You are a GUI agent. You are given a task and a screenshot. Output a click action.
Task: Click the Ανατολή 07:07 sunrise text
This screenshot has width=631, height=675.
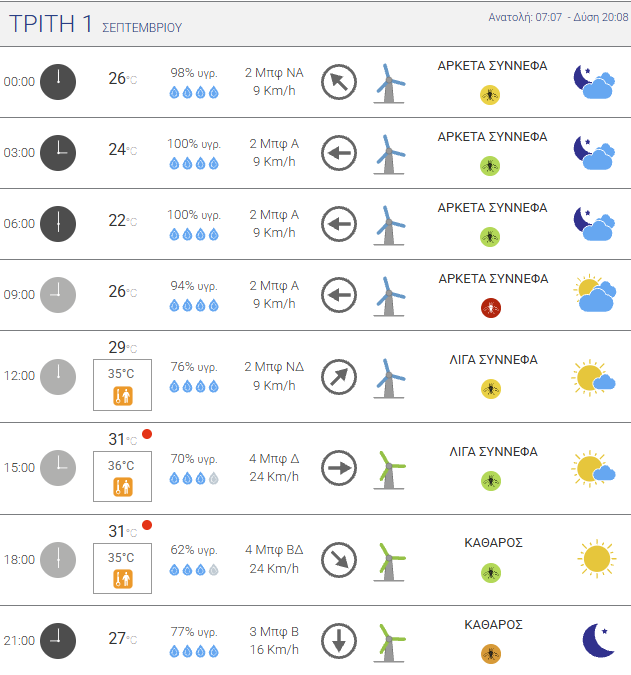click(525, 17)
